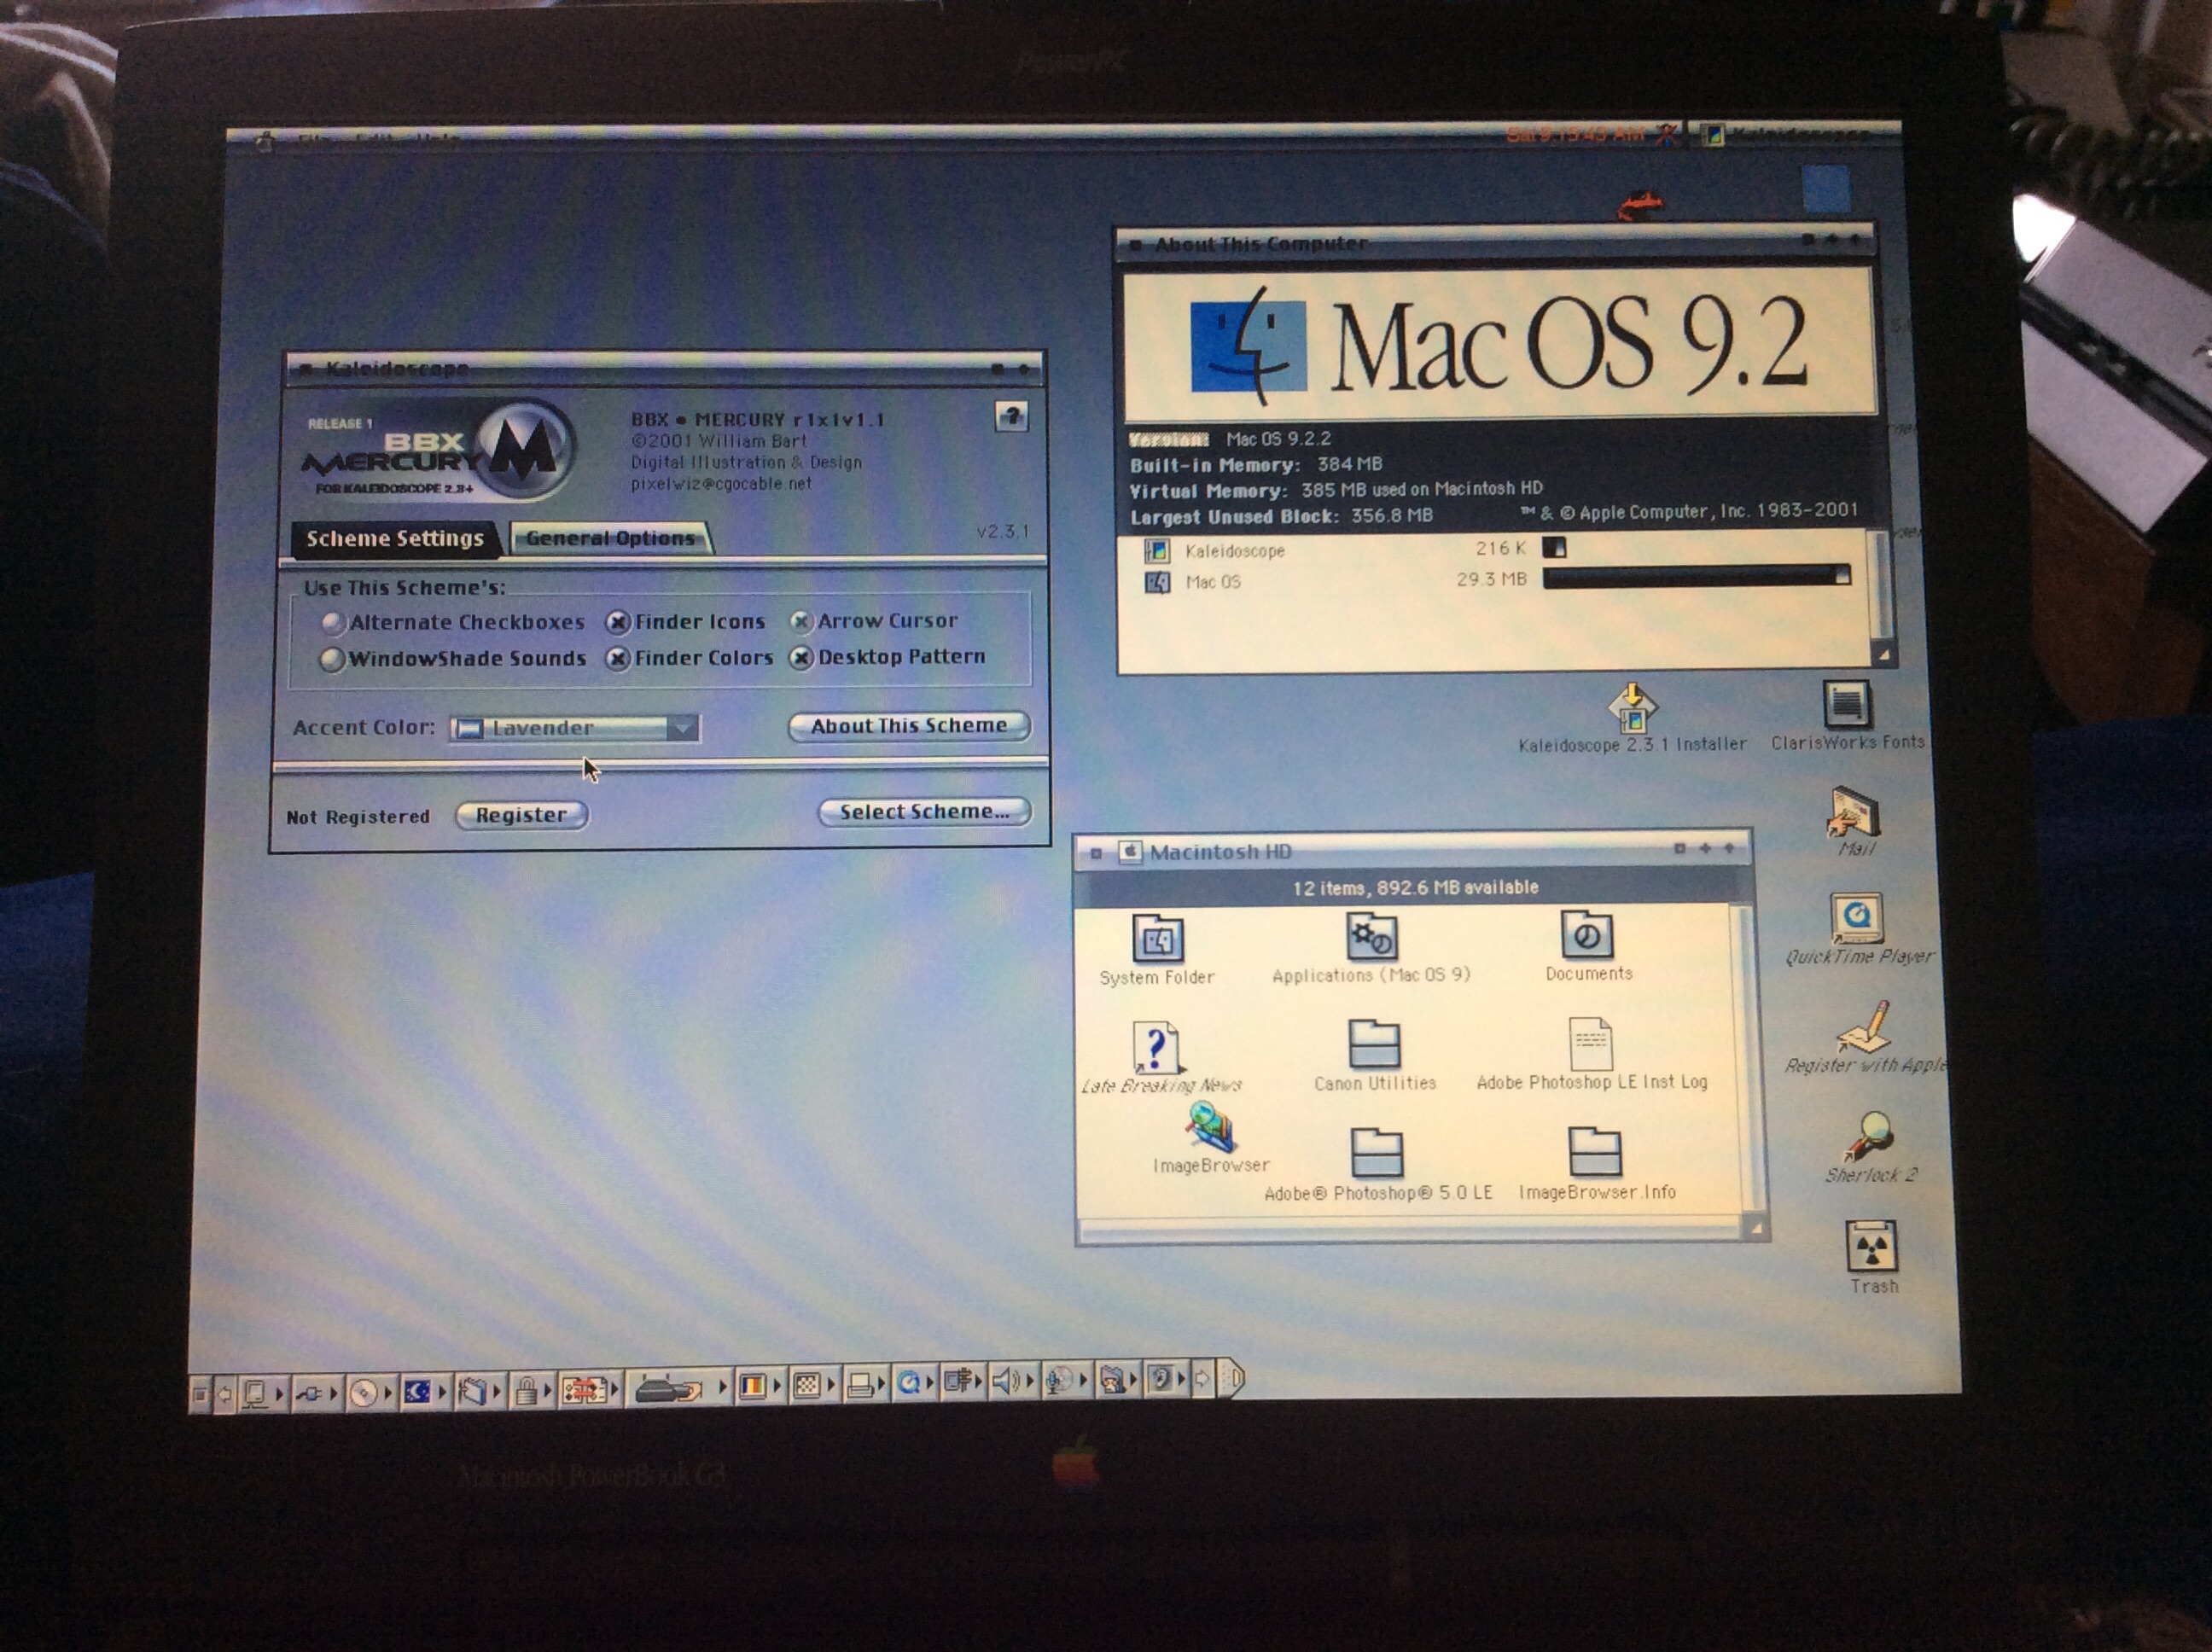
Task: Click the About This Scheme button
Action: click(908, 726)
